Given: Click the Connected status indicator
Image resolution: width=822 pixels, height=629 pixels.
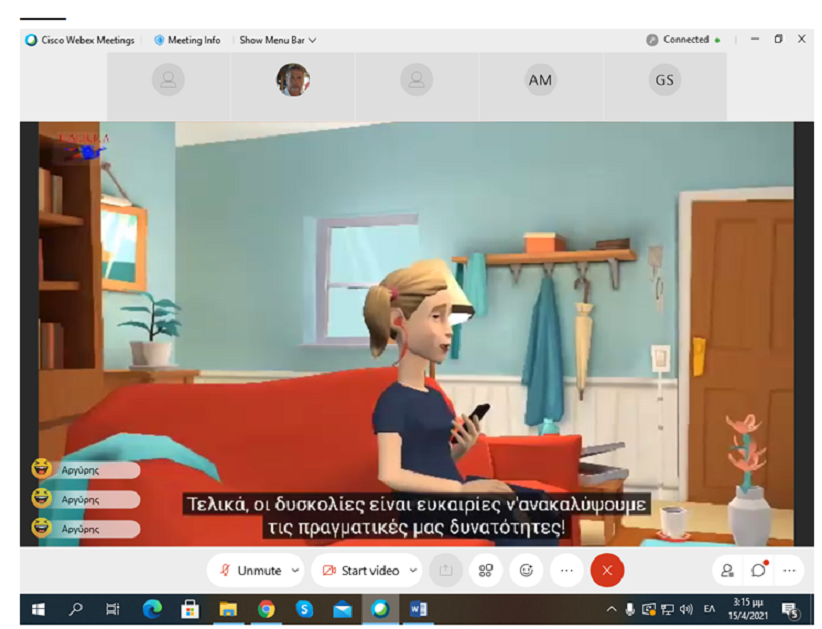Looking at the screenshot, I should [x=683, y=39].
